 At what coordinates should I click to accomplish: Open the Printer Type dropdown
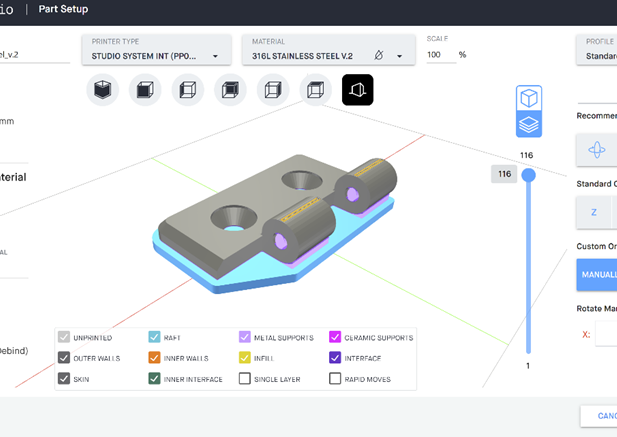coord(156,56)
